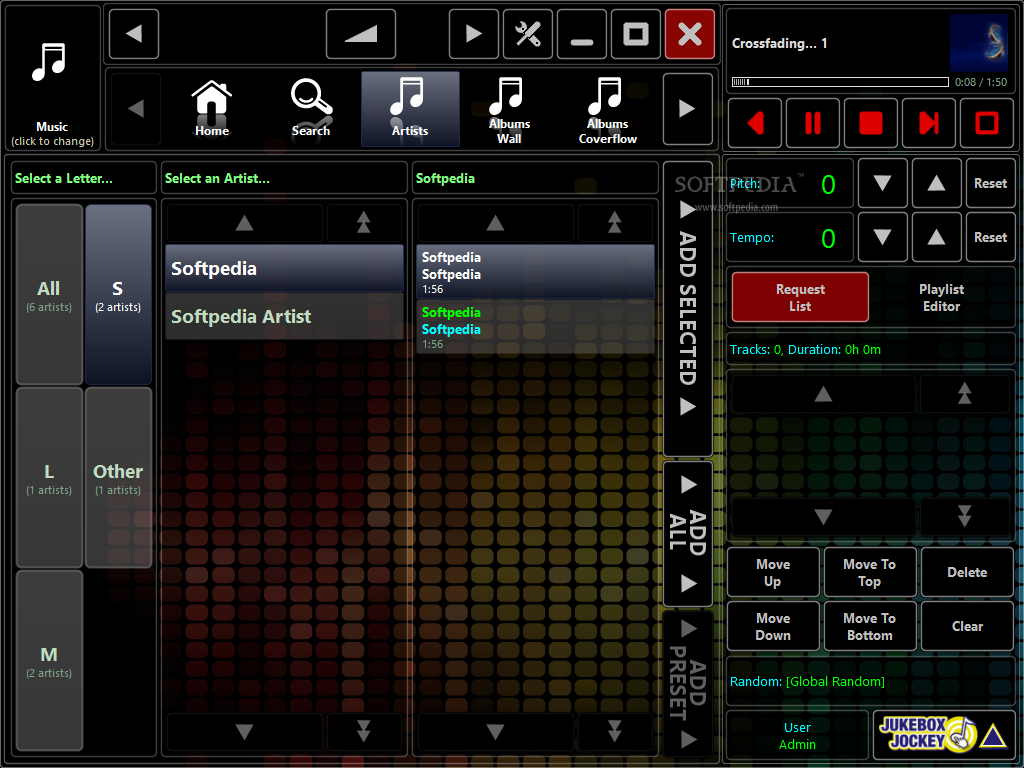
Task: Select the Softpedia artist row
Action: click(x=284, y=268)
